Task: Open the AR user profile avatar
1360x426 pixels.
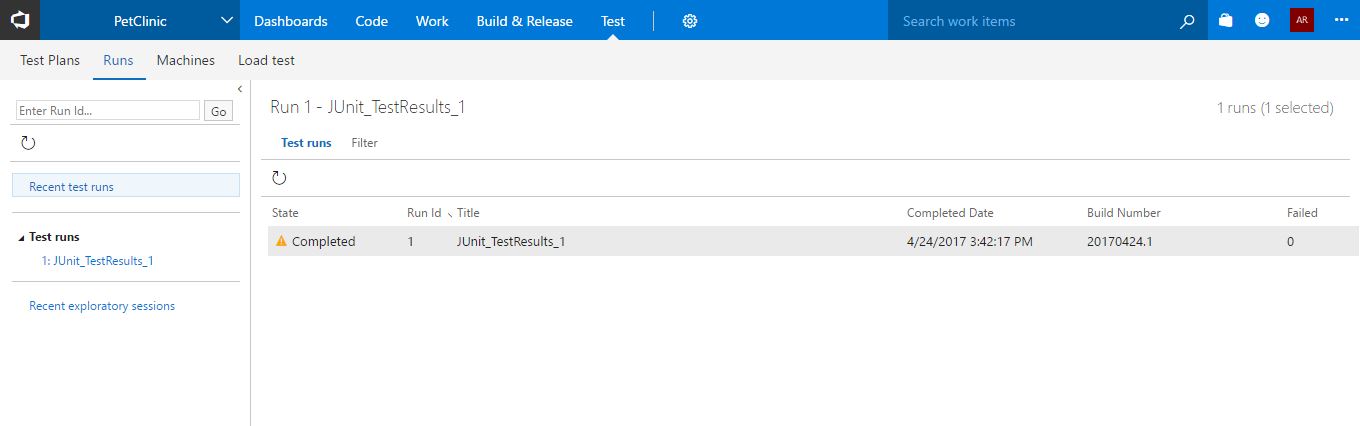Action: pyautogui.click(x=1301, y=20)
